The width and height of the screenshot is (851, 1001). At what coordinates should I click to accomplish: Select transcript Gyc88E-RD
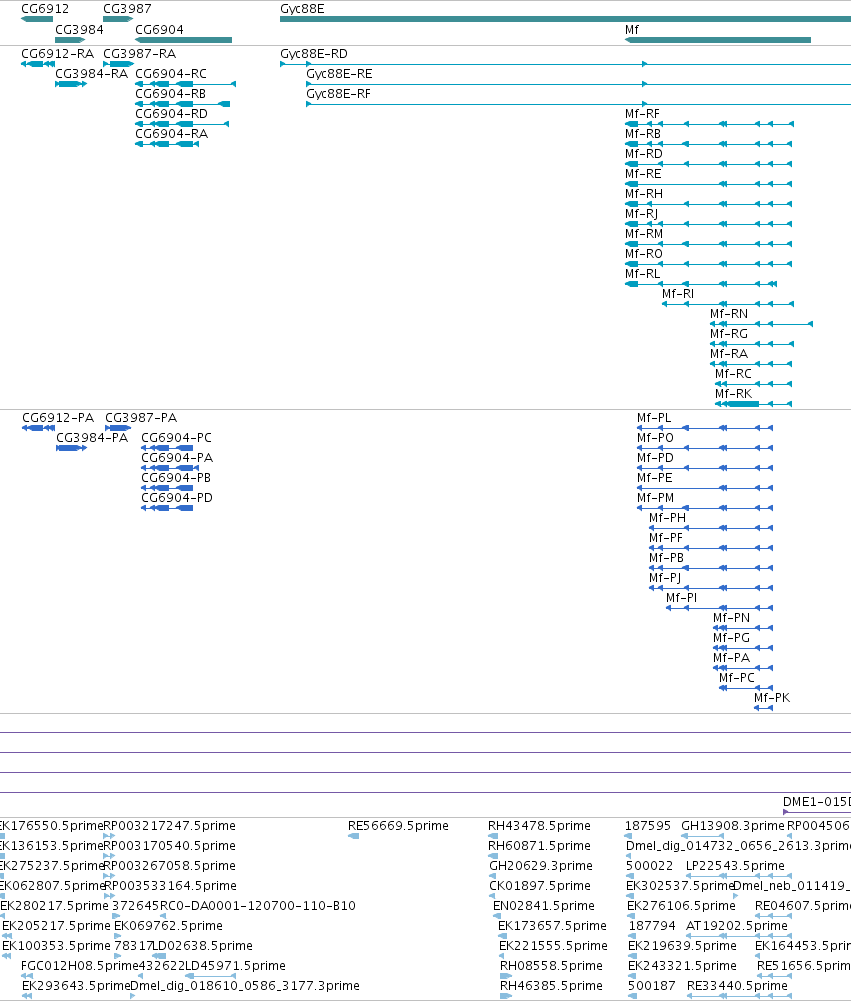(313, 54)
